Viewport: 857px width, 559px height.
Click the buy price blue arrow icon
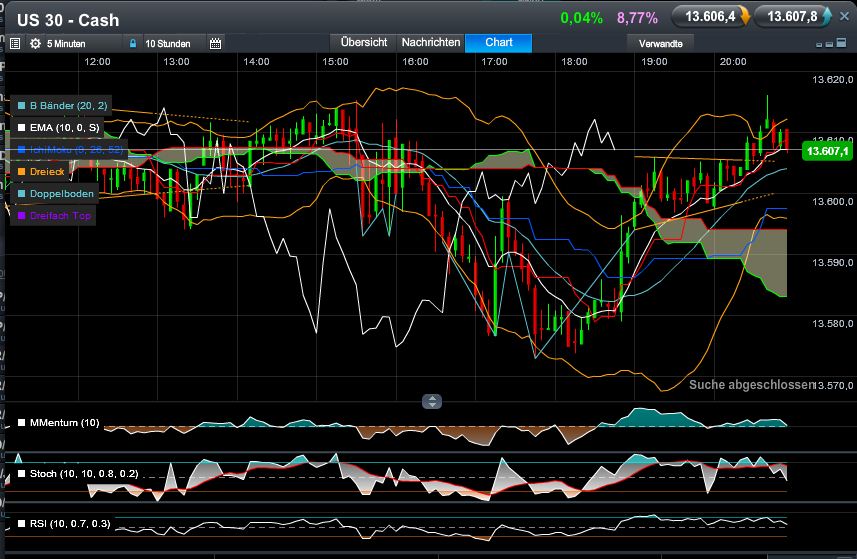(827, 16)
